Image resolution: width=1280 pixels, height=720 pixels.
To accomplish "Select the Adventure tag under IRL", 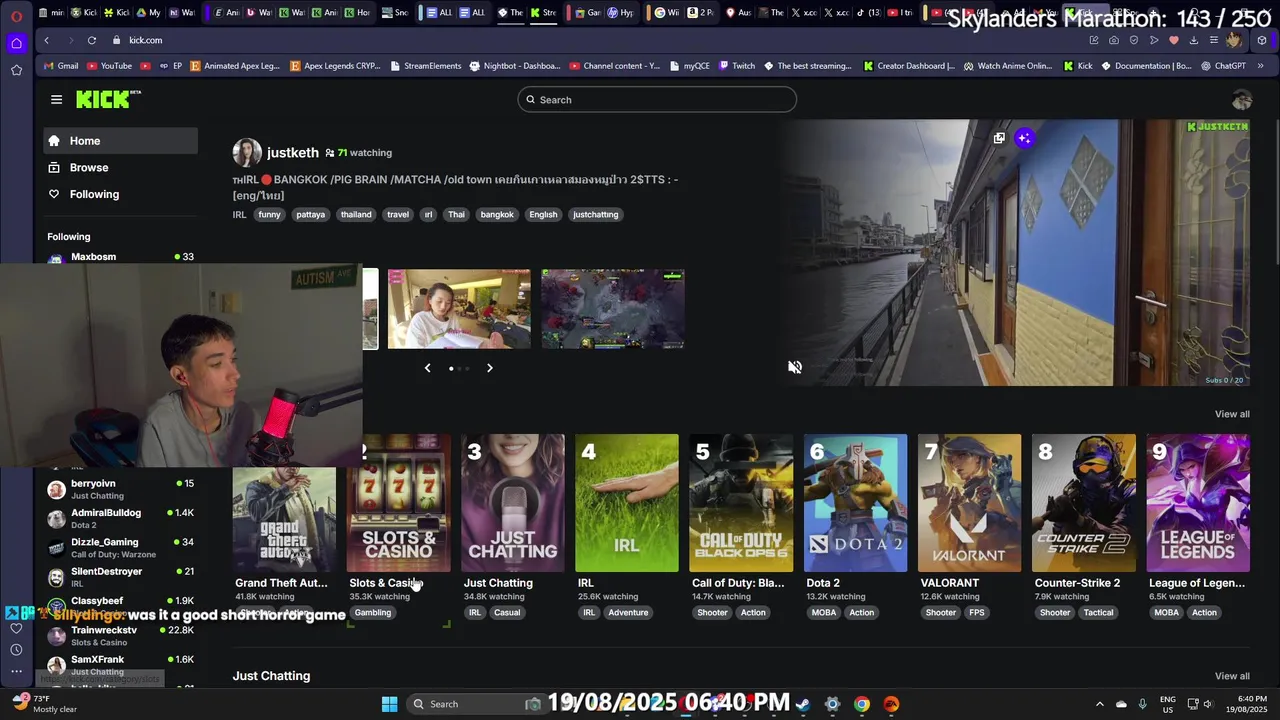I will pyautogui.click(x=628, y=612).
